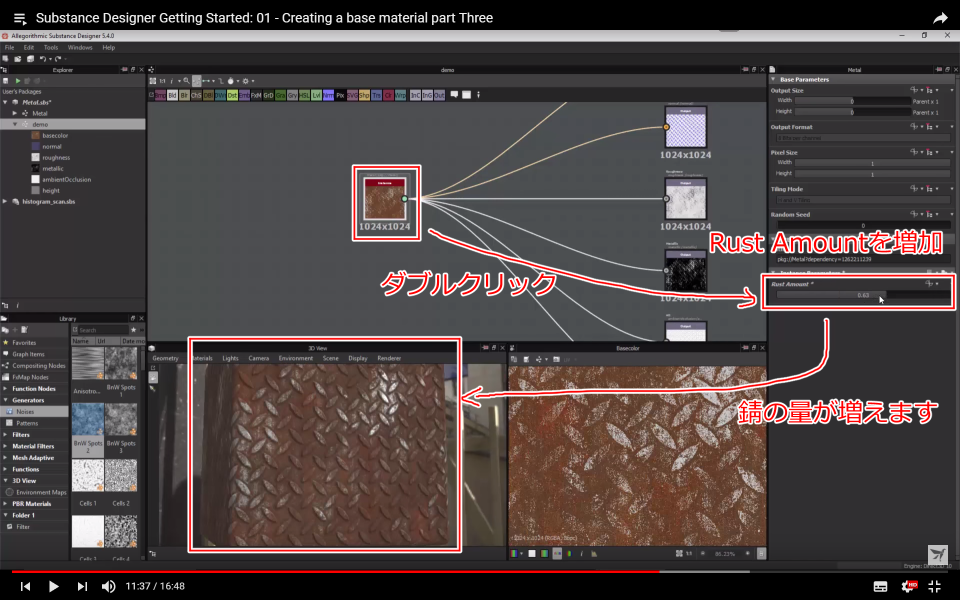Open the File menu
The height and width of the screenshot is (600, 960).
[x=9, y=47]
